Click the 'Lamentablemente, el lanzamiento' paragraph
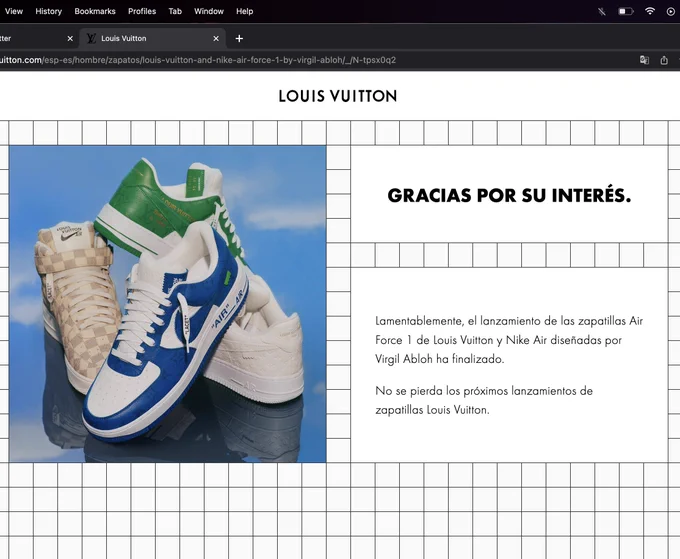This screenshot has height=559, width=680. 509,340
